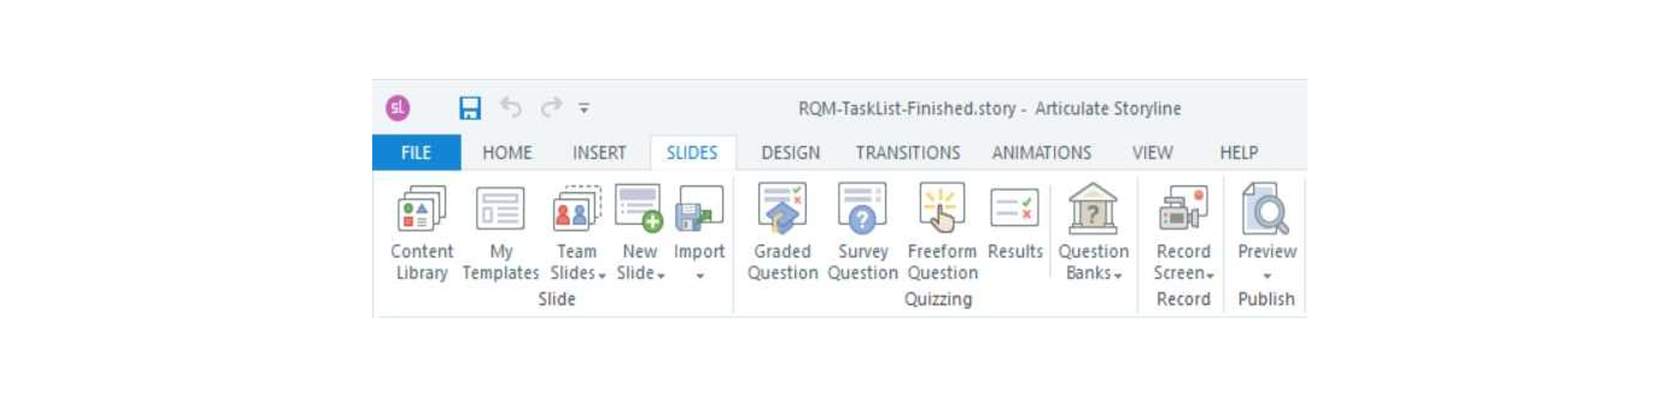Viewport: 1680px width, 400px height.
Task: Open the Content Library
Action: [x=421, y=212]
